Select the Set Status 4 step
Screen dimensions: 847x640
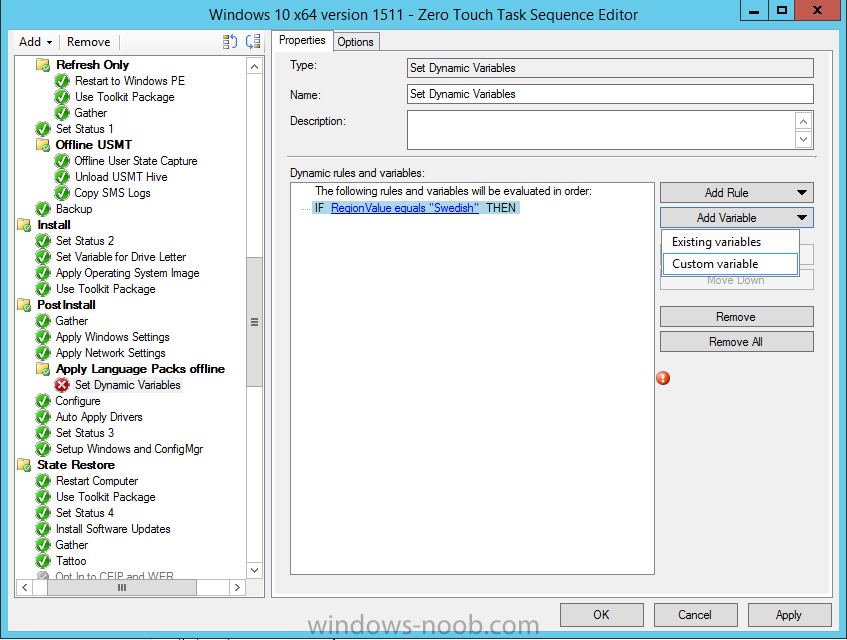tap(85, 513)
